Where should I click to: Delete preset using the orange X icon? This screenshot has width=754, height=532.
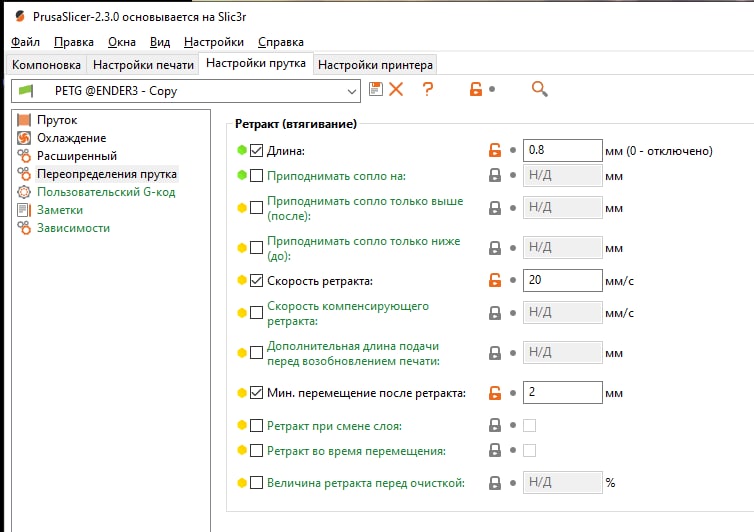[x=396, y=89]
